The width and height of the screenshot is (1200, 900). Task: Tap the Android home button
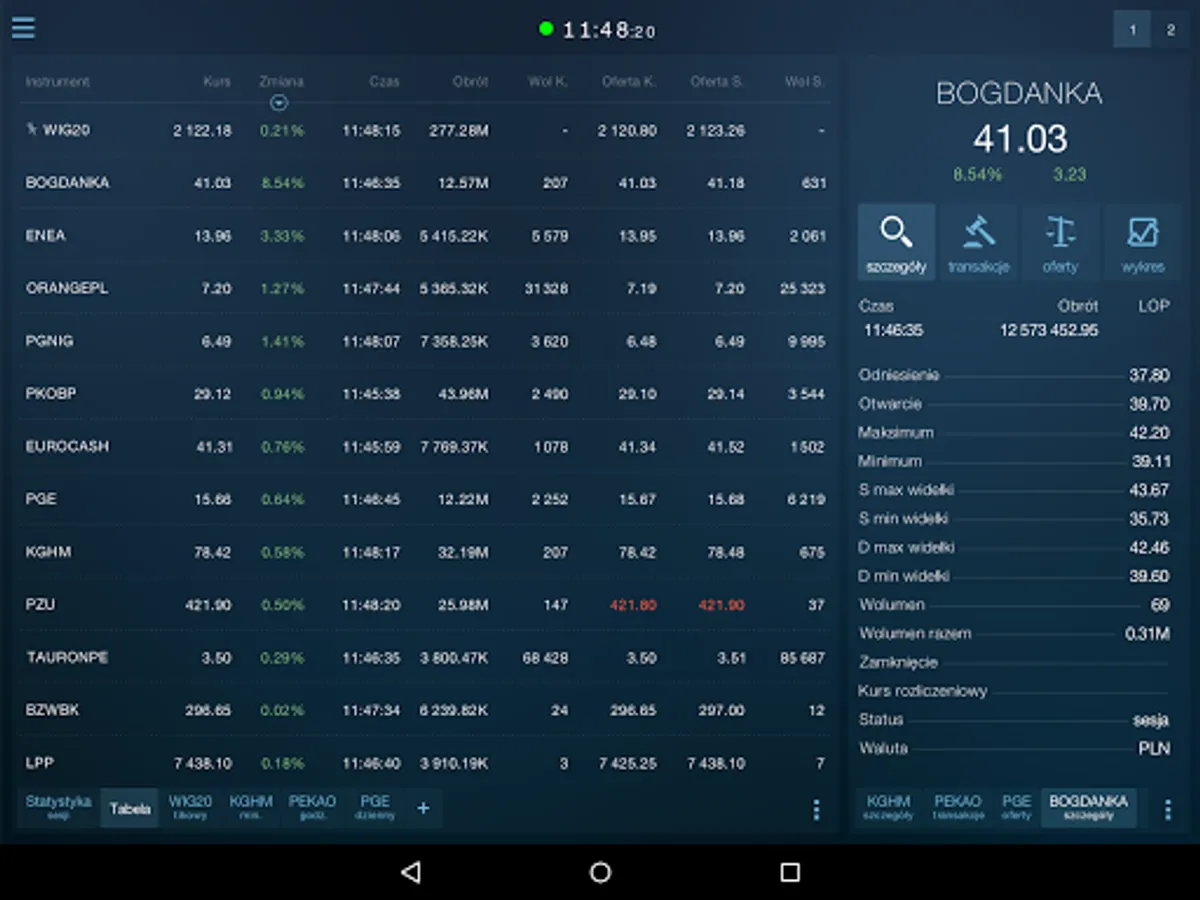pyautogui.click(x=600, y=872)
